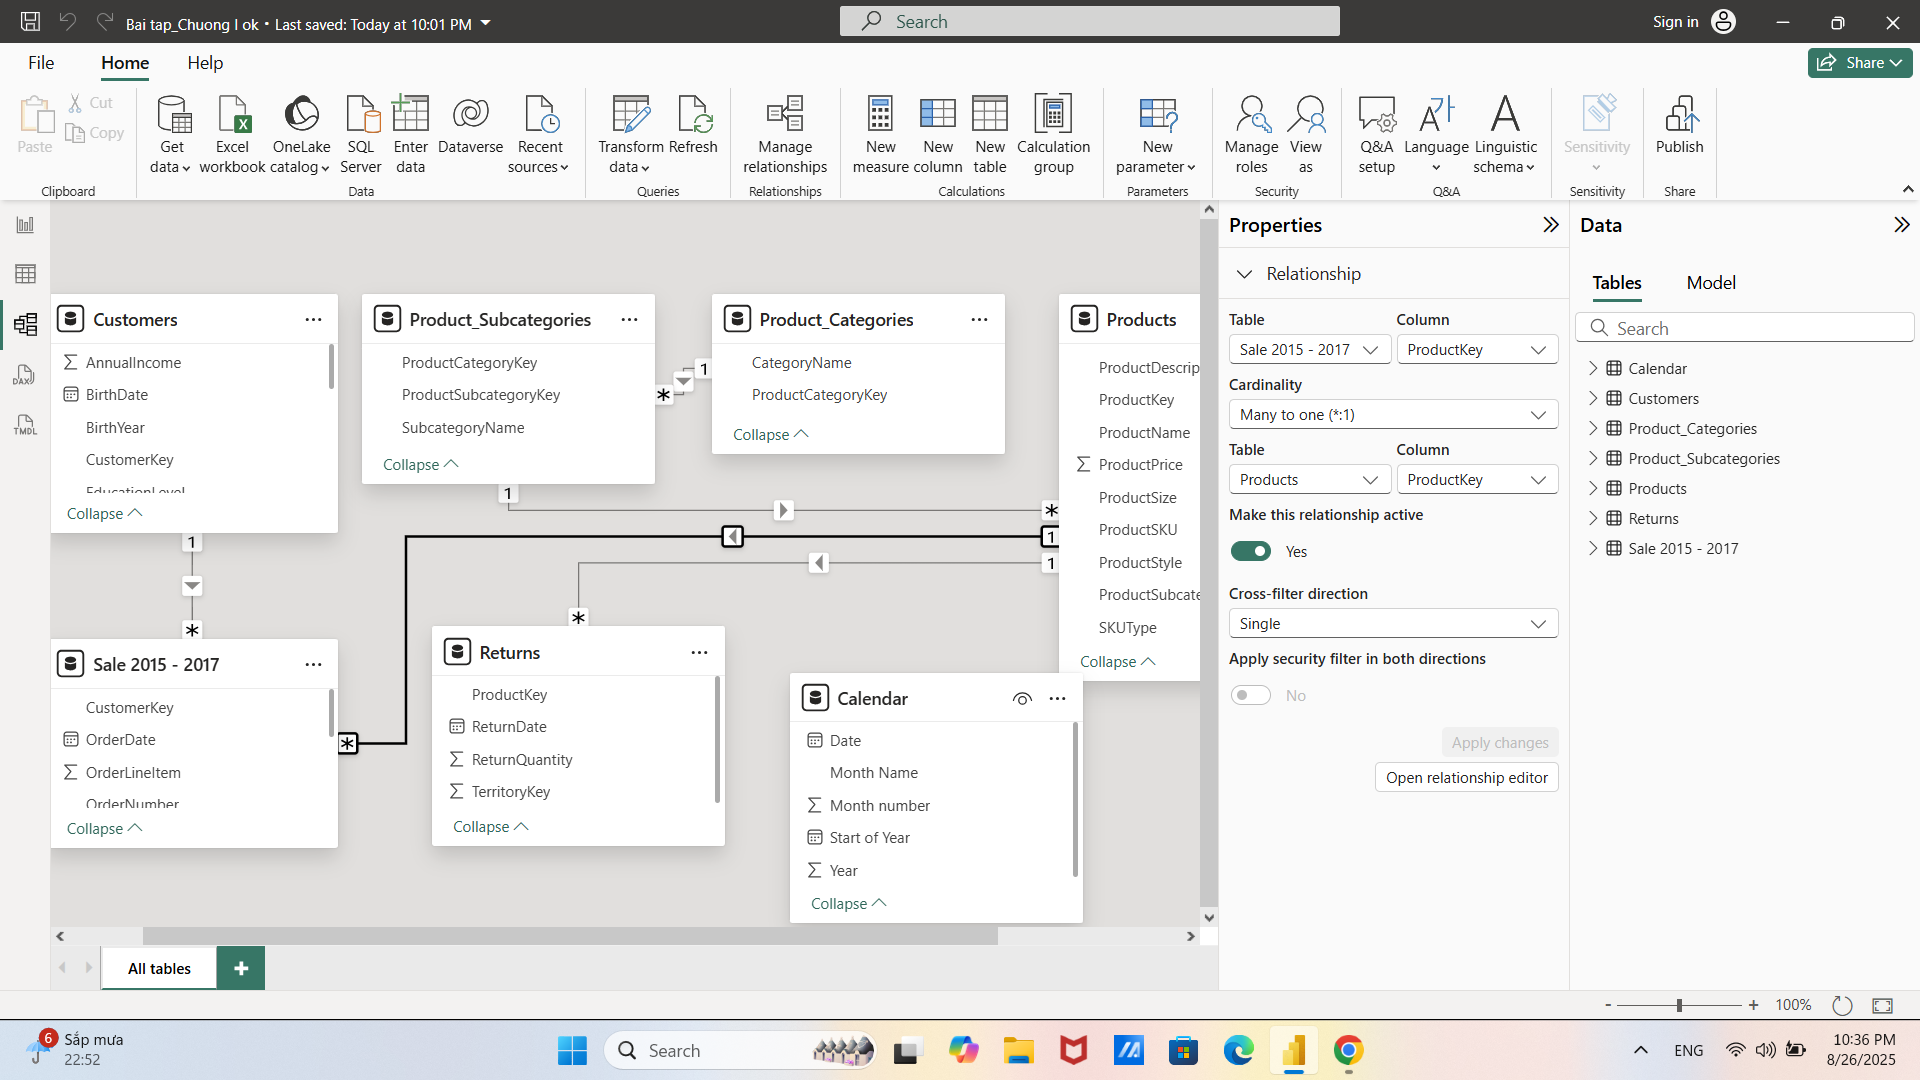
Task: Collapse the Returns table card
Action: (x=490, y=827)
